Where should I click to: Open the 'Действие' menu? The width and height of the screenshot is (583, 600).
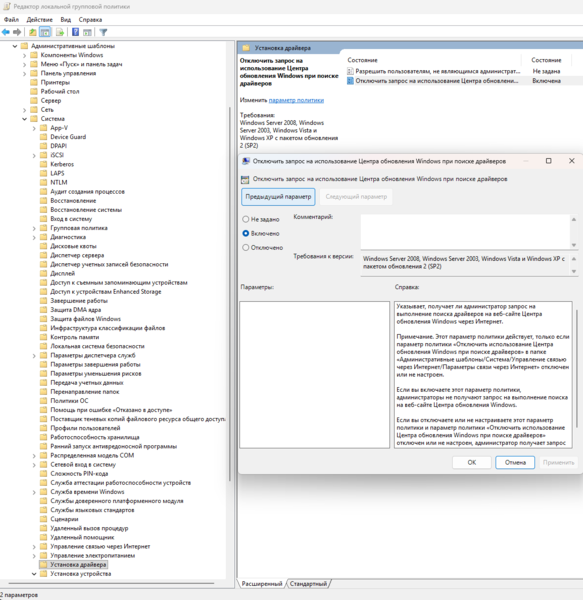coord(39,20)
